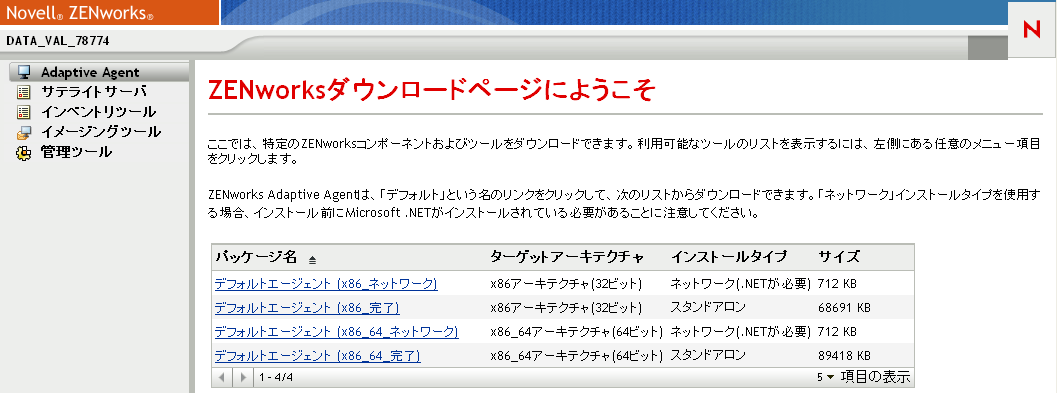Image resolution: width=1057 pixels, height=393 pixels.
Task: Click the 管理ツール gear icon
Action: click(24, 152)
